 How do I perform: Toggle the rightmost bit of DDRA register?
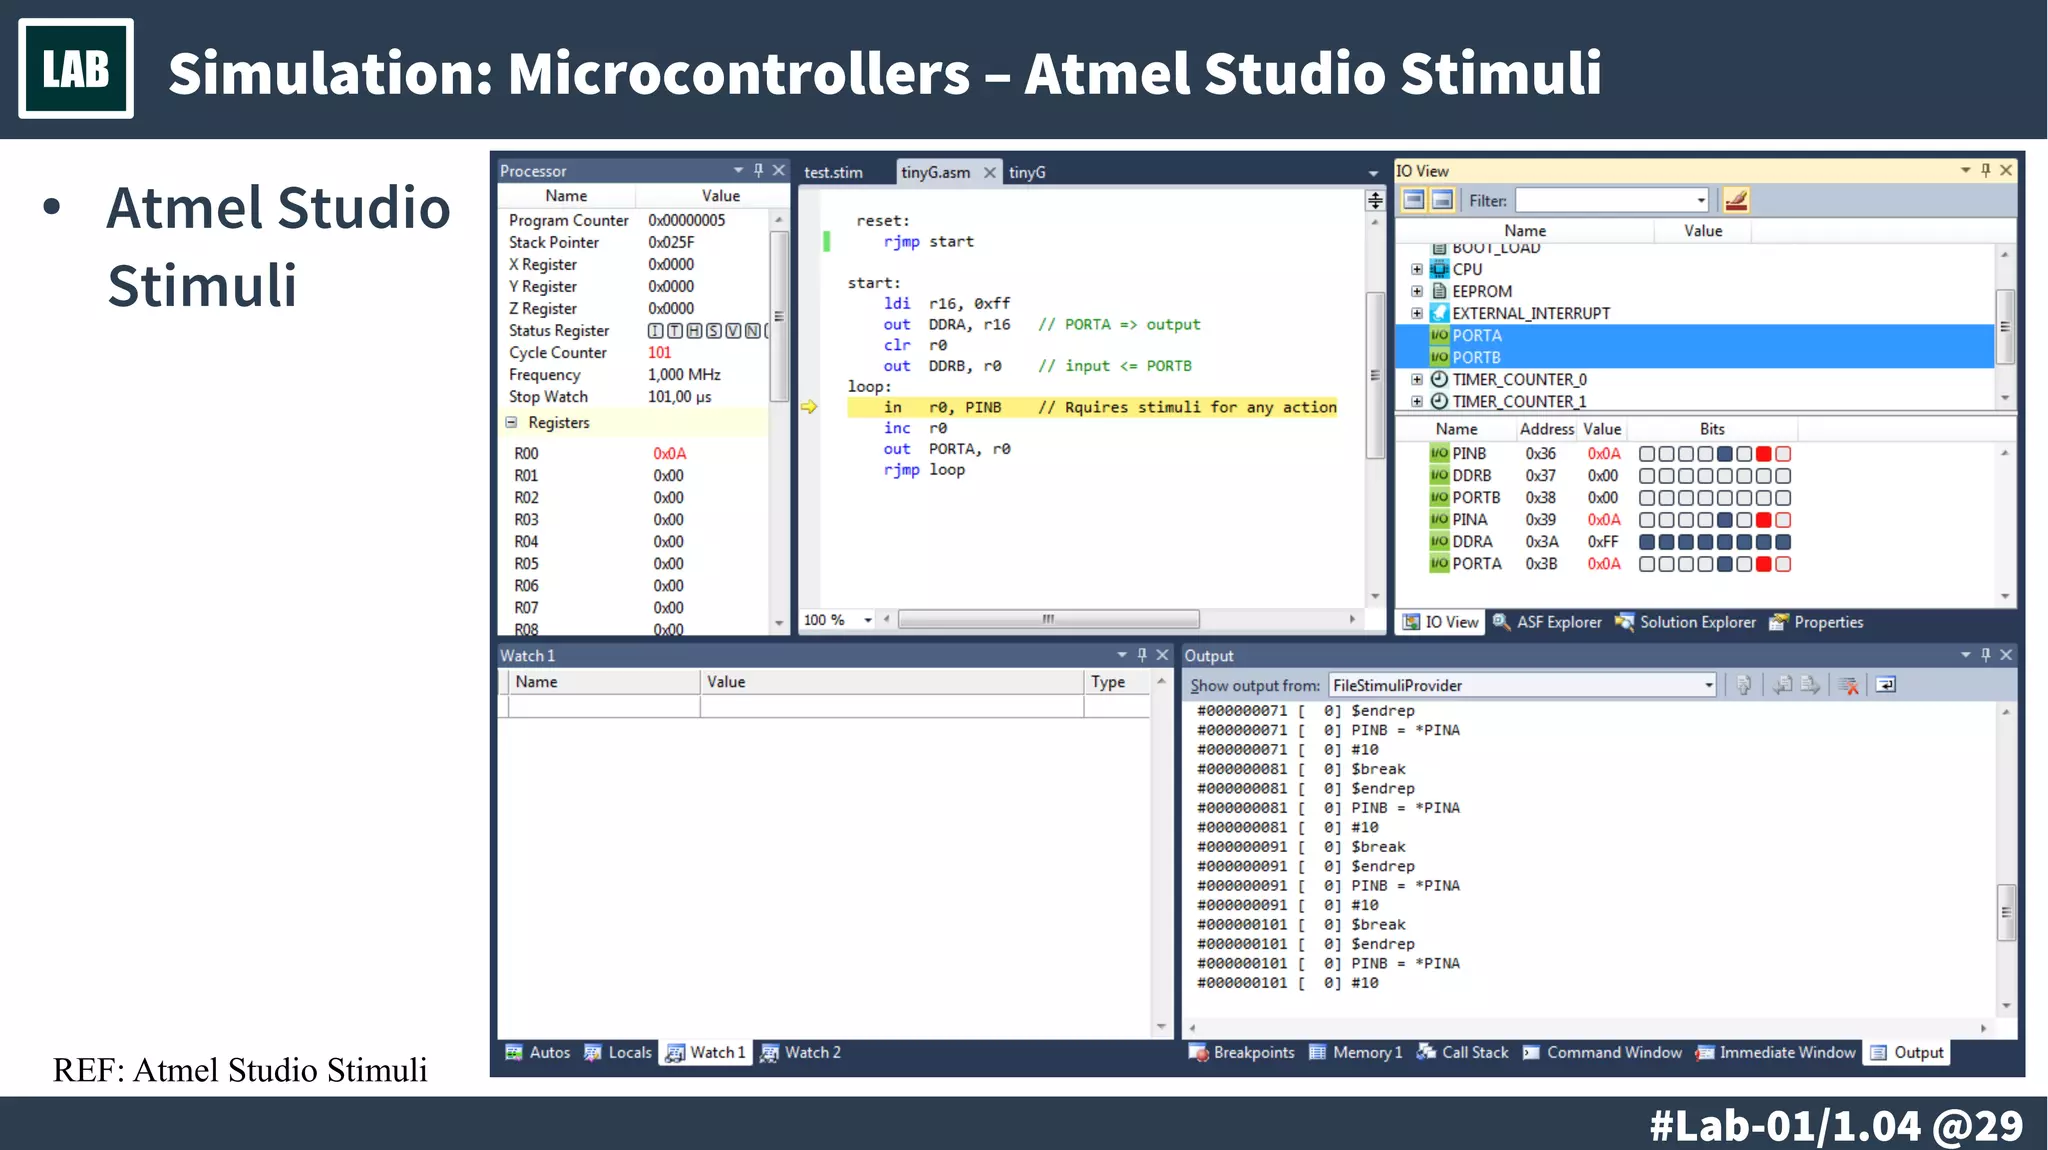point(1783,542)
